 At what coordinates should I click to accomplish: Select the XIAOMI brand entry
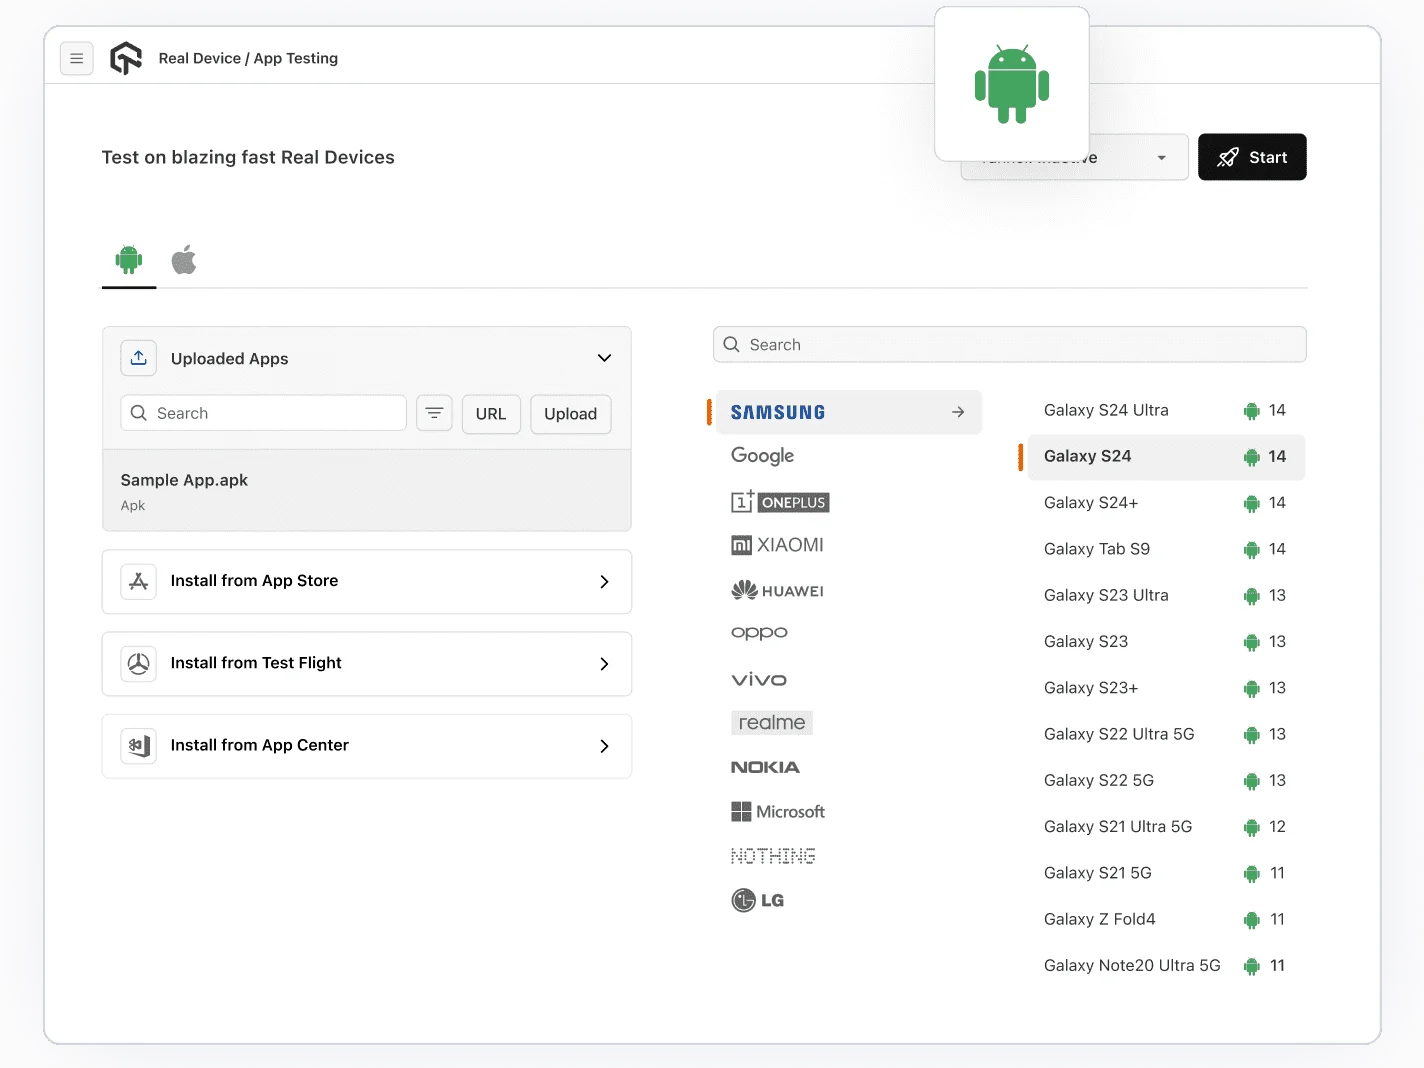tap(778, 544)
